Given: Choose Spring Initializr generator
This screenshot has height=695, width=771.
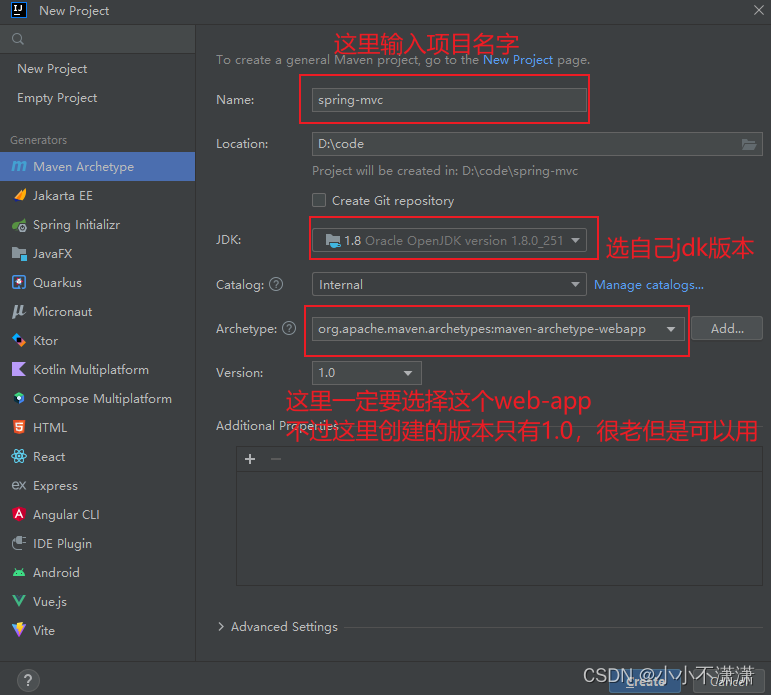Looking at the screenshot, I should tap(97, 225).
